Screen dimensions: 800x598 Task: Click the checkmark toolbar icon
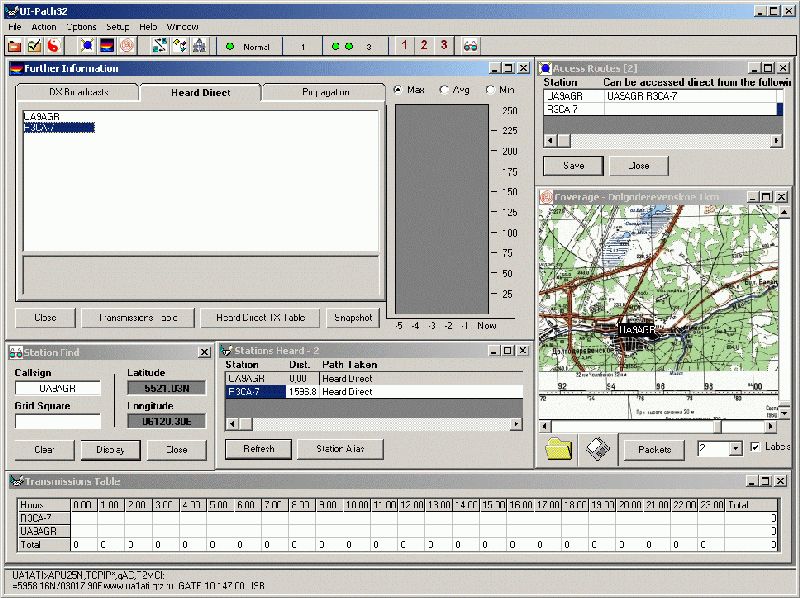(x=34, y=46)
